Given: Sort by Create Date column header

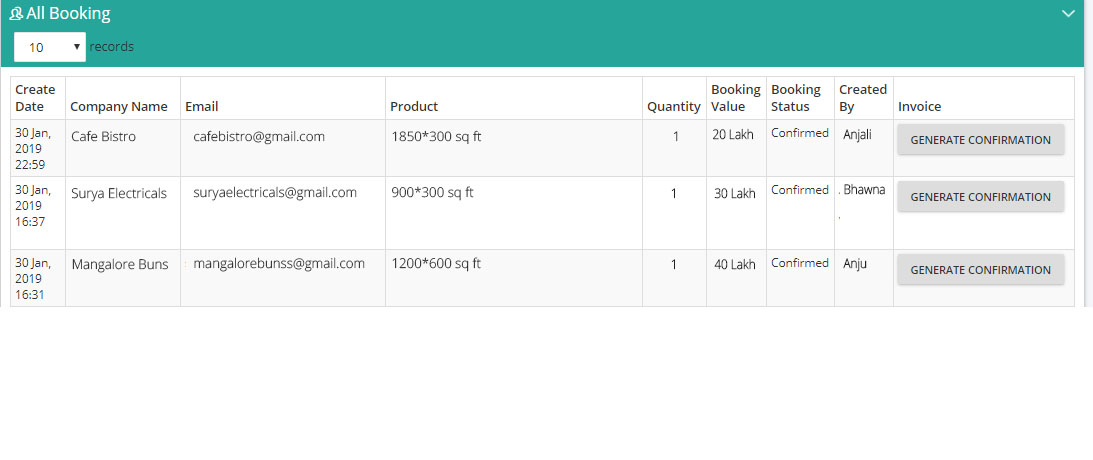Looking at the screenshot, I should [35, 98].
